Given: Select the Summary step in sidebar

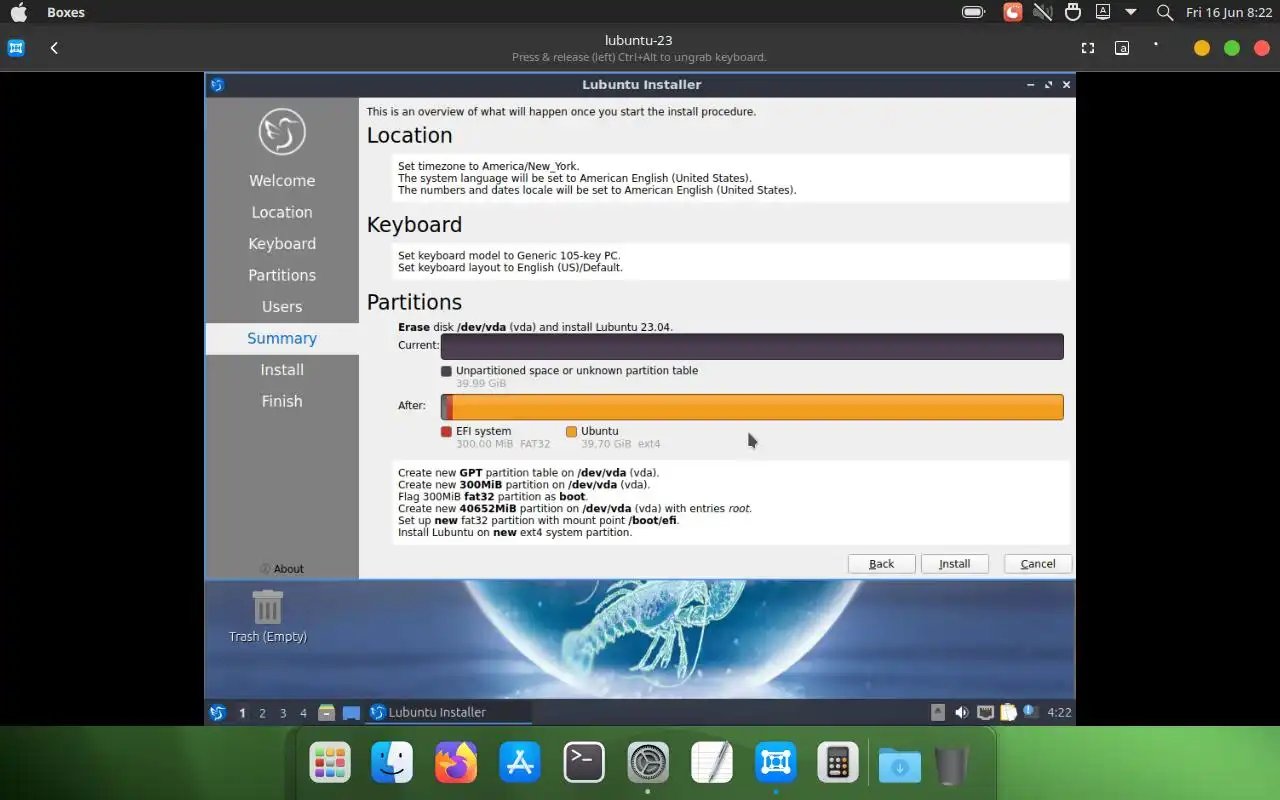Looking at the screenshot, I should [x=282, y=338].
